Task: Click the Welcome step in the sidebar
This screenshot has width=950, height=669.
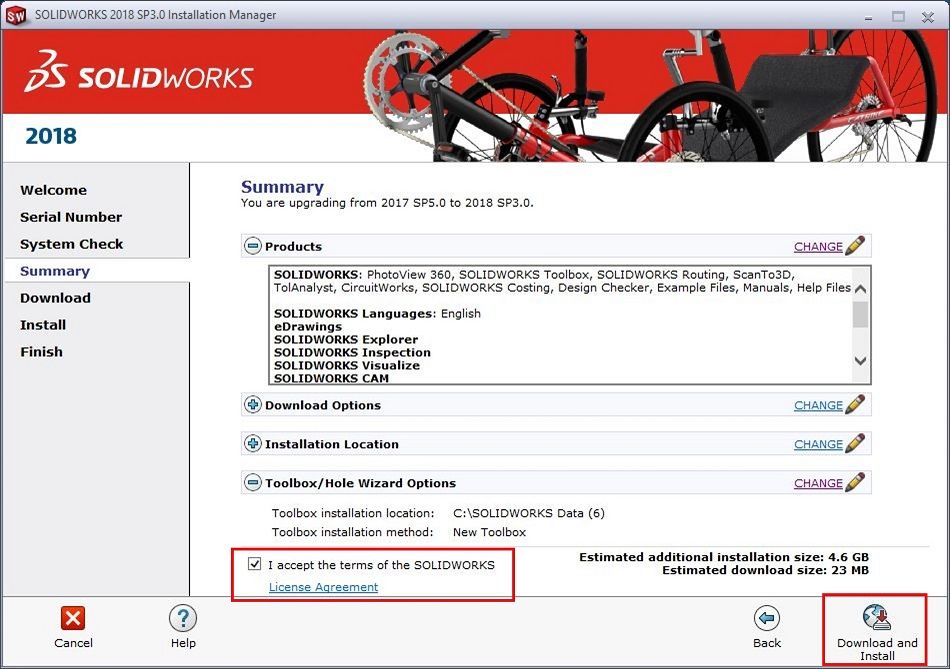Action: pyautogui.click(x=53, y=190)
